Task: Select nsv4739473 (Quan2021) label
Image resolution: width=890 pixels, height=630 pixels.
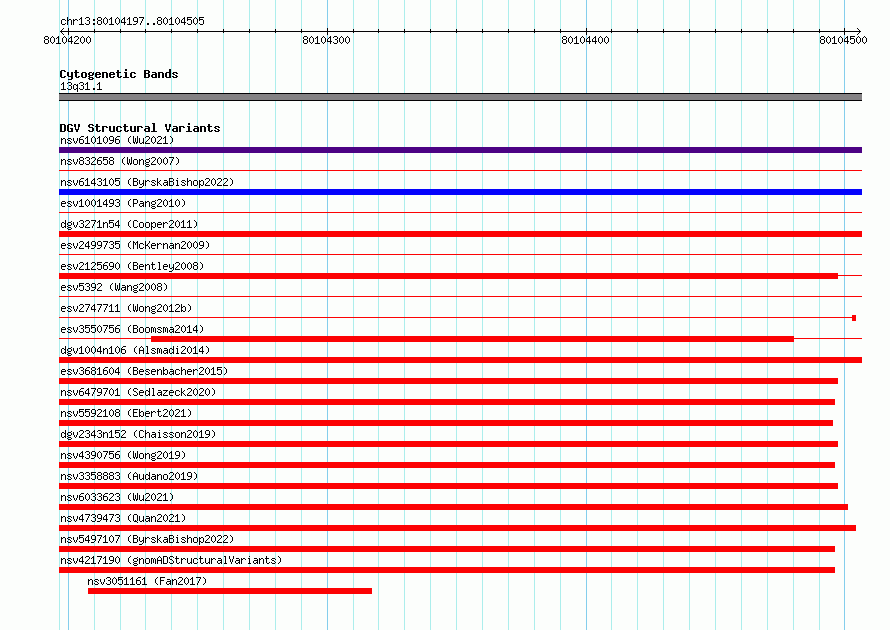Action: (x=123, y=518)
